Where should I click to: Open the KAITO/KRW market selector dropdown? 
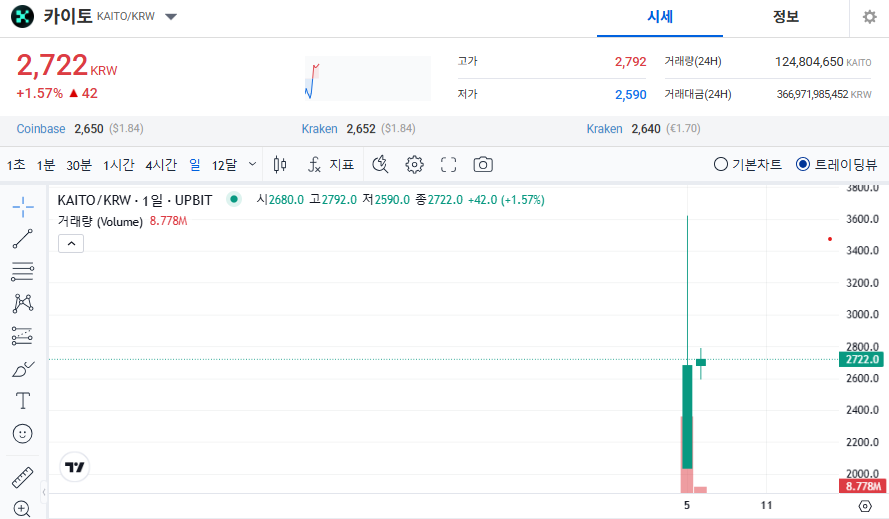(x=171, y=16)
